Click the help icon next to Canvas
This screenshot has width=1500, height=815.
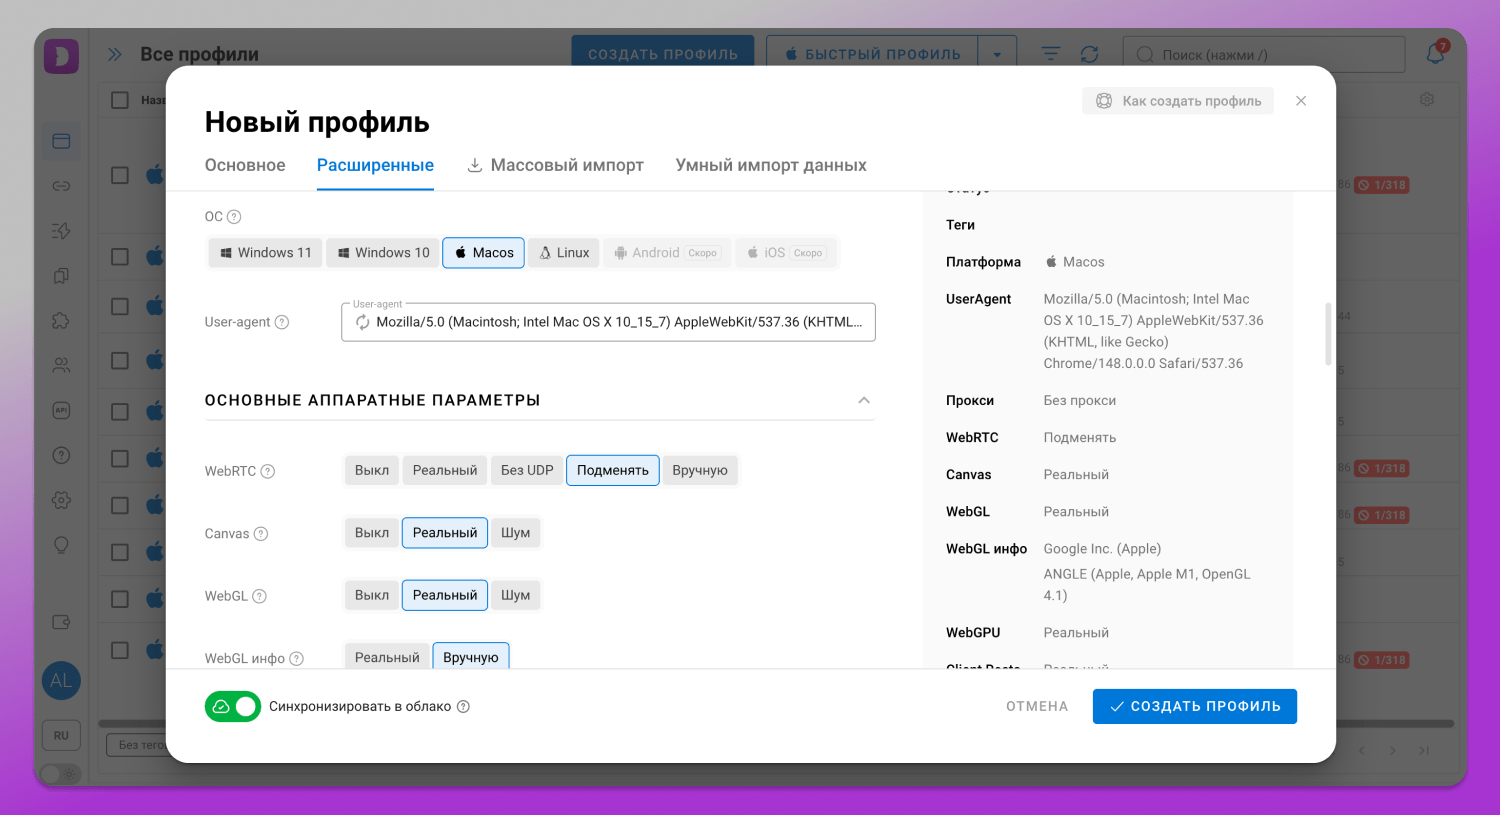coord(261,534)
